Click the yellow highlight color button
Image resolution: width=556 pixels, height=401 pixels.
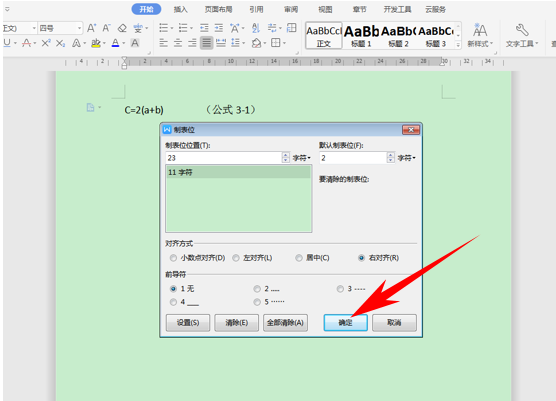point(96,43)
